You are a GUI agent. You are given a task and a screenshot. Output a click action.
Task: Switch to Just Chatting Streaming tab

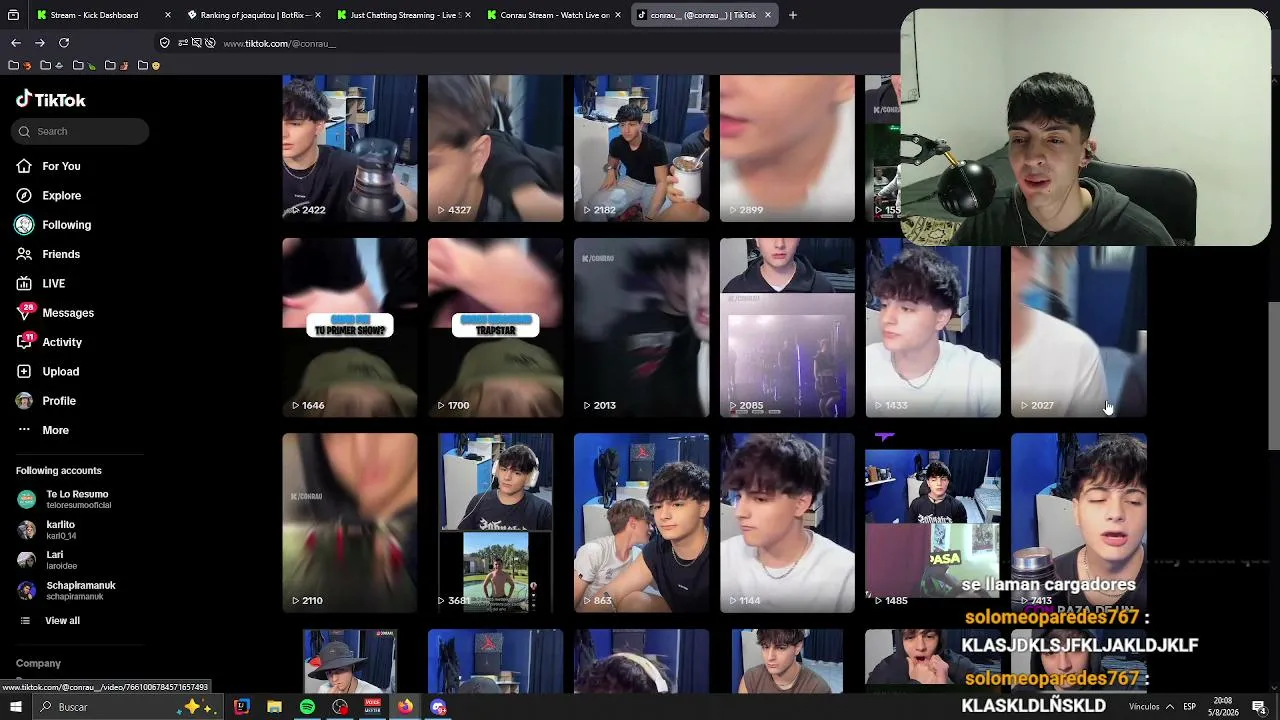405,15
